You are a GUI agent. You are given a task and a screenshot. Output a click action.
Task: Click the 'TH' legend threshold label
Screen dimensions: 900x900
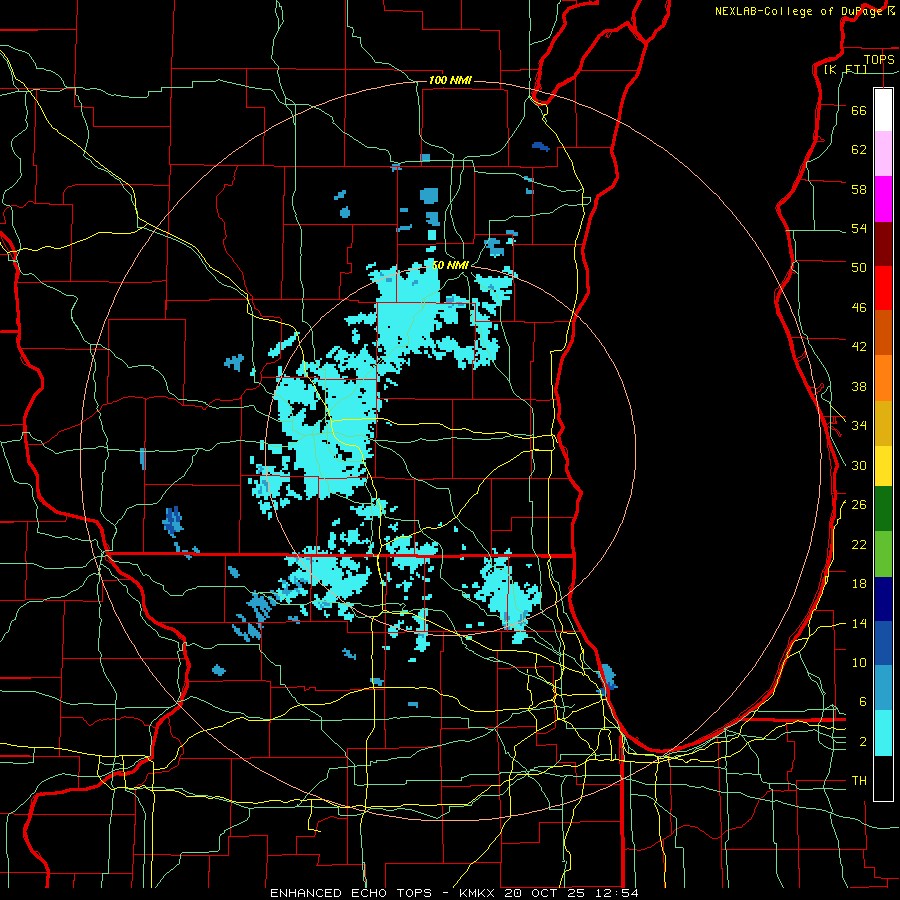pyautogui.click(x=859, y=781)
